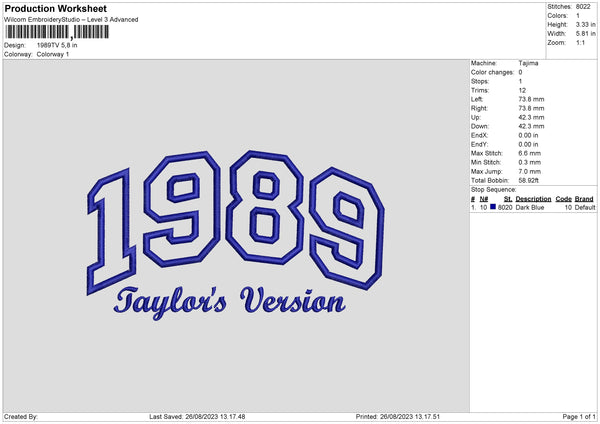Screen dimensions: 600x424
Task: Click the 'Dark Blue' description cell
Action: click(530, 207)
